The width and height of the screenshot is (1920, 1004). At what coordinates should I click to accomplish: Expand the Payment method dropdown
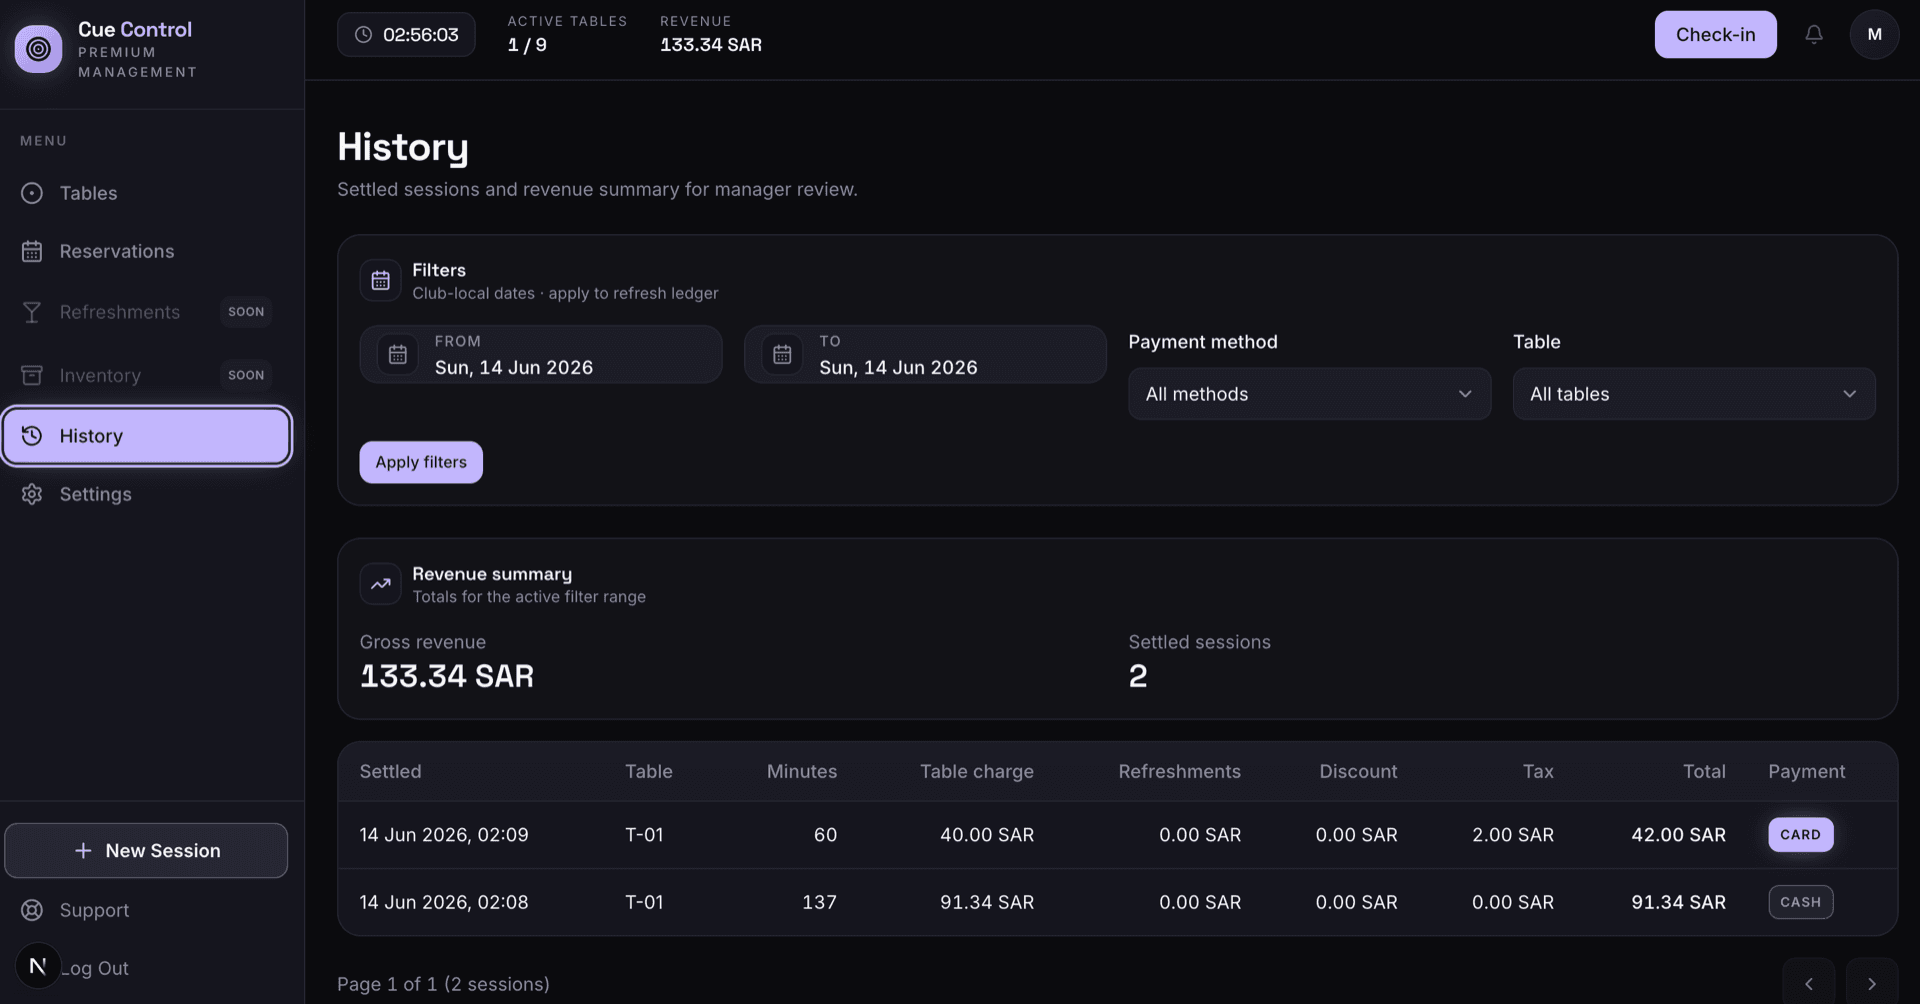tap(1309, 394)
